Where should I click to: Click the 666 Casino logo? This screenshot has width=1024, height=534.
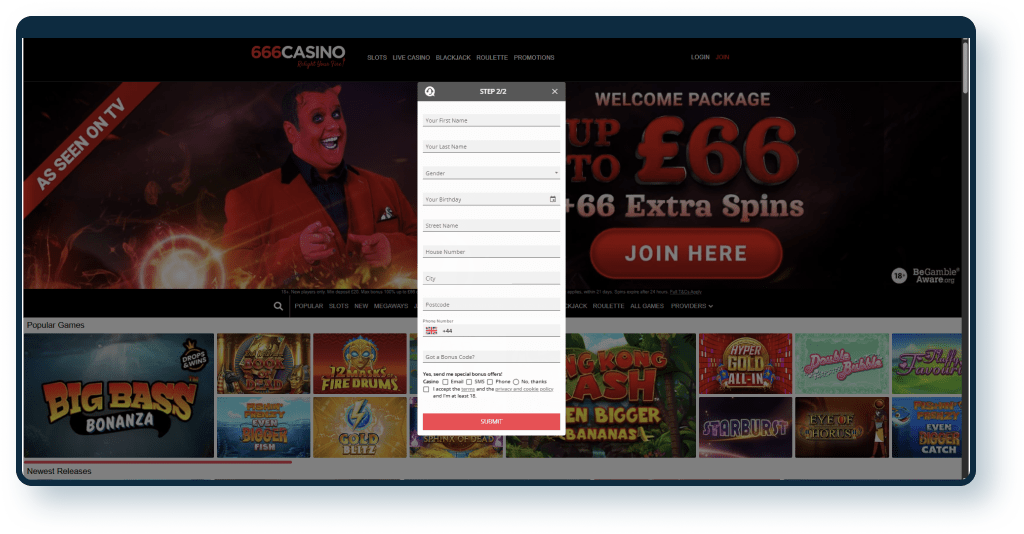(298, 56)
